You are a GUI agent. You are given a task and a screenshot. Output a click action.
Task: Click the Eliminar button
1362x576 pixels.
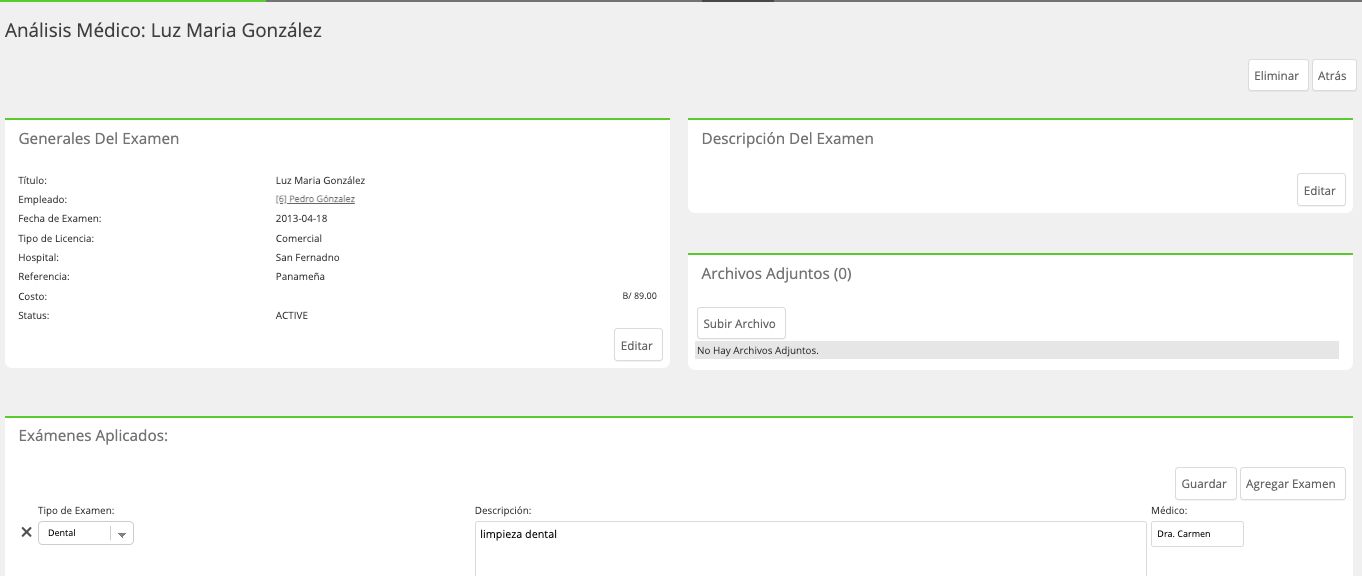pyautogui.click(x=1278, y=76)
